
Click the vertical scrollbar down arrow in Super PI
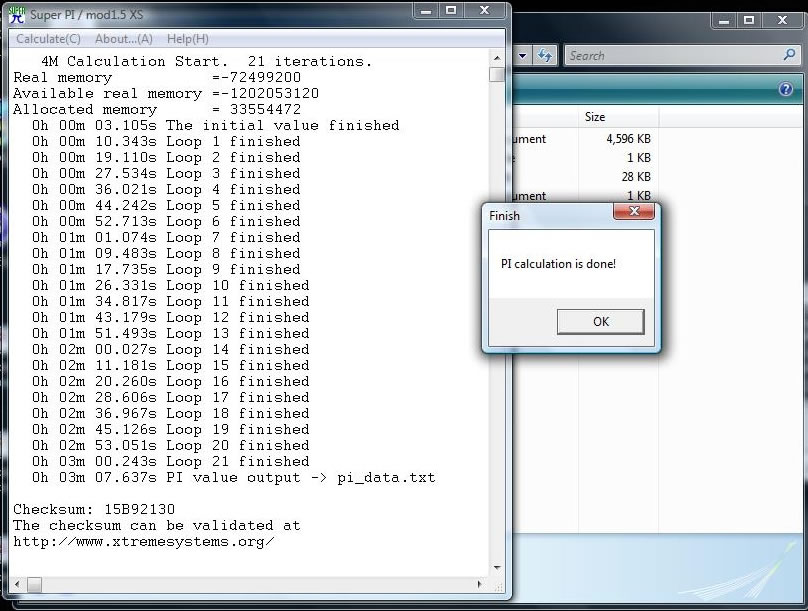[x=497, y=568]
